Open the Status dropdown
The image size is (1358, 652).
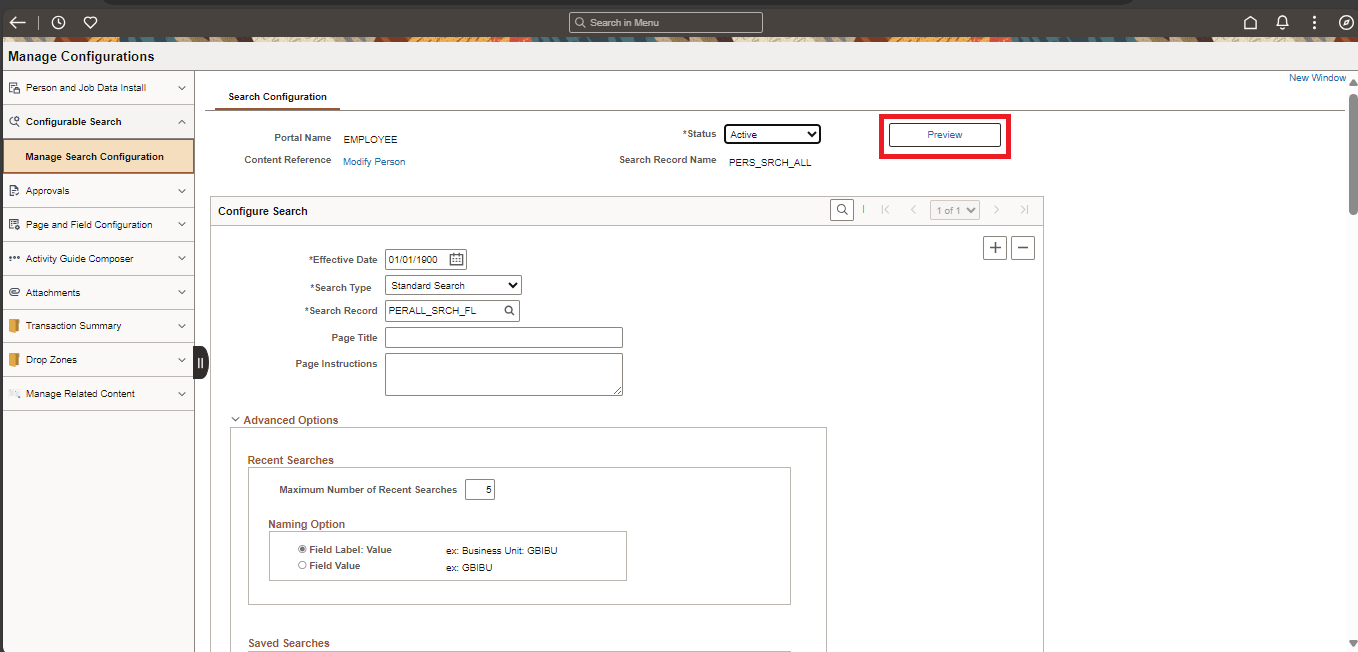click(772, 133)
